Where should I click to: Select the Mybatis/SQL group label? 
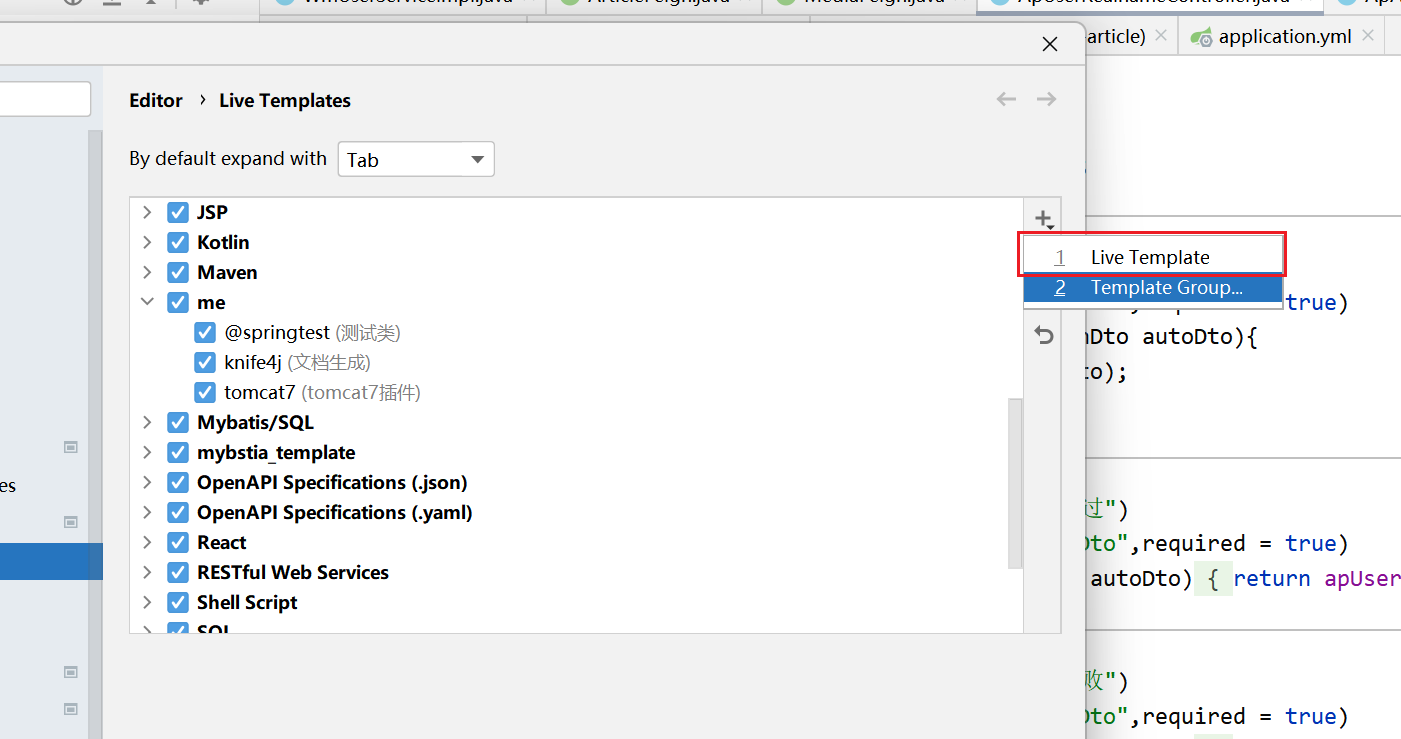[255, 422]
